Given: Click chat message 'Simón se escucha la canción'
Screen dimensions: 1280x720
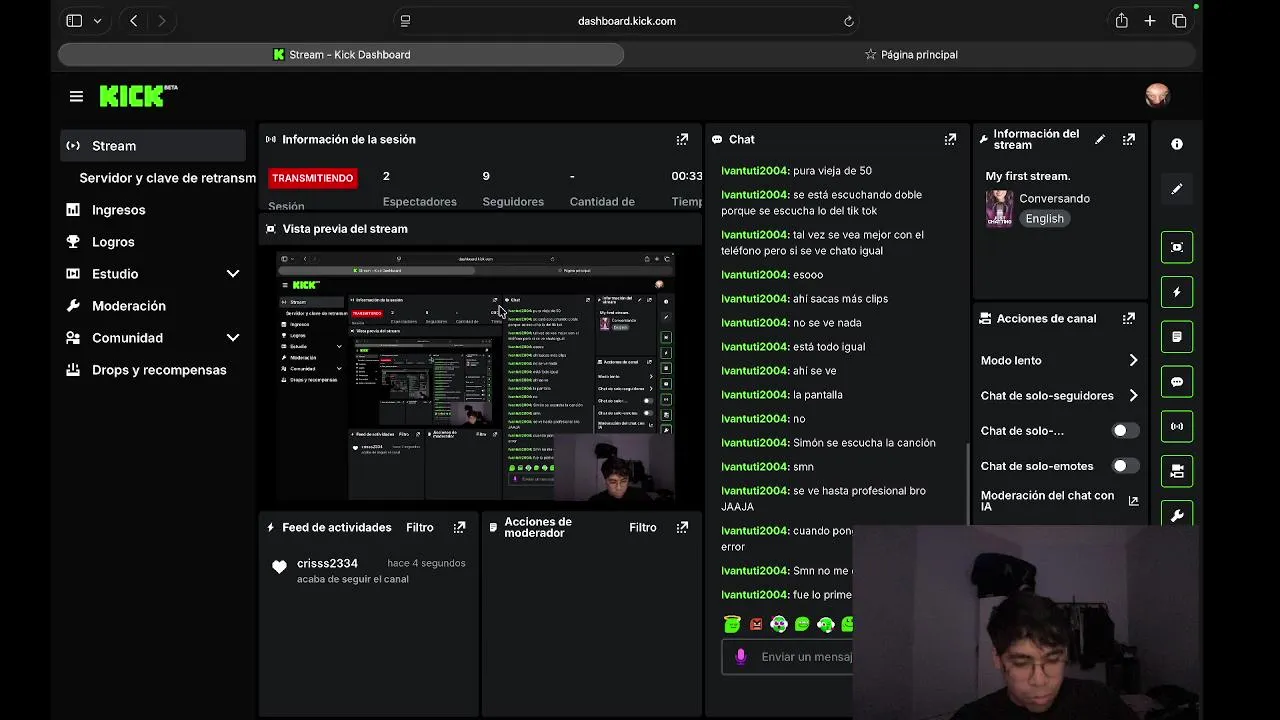Looking at the screenshot, I should pos(864,443).
